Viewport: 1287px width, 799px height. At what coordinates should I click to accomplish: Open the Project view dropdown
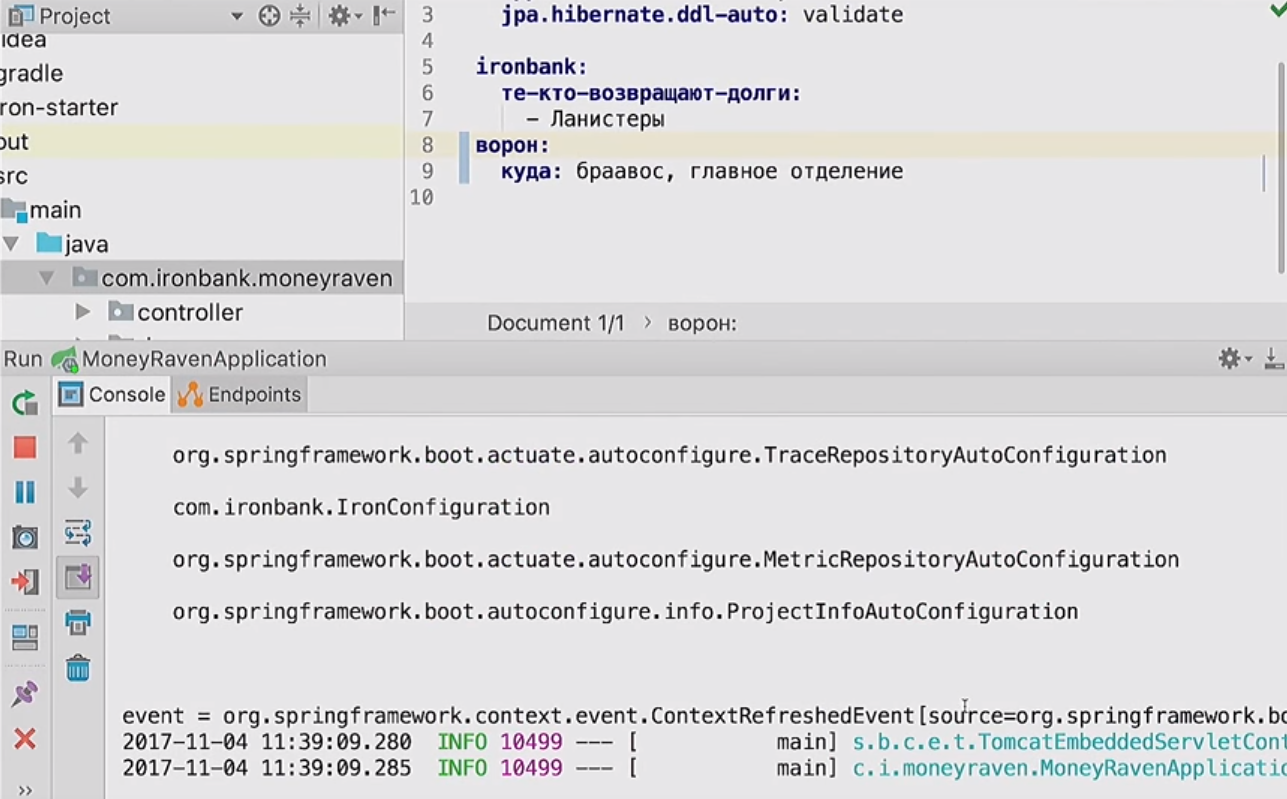click(237, 16)
